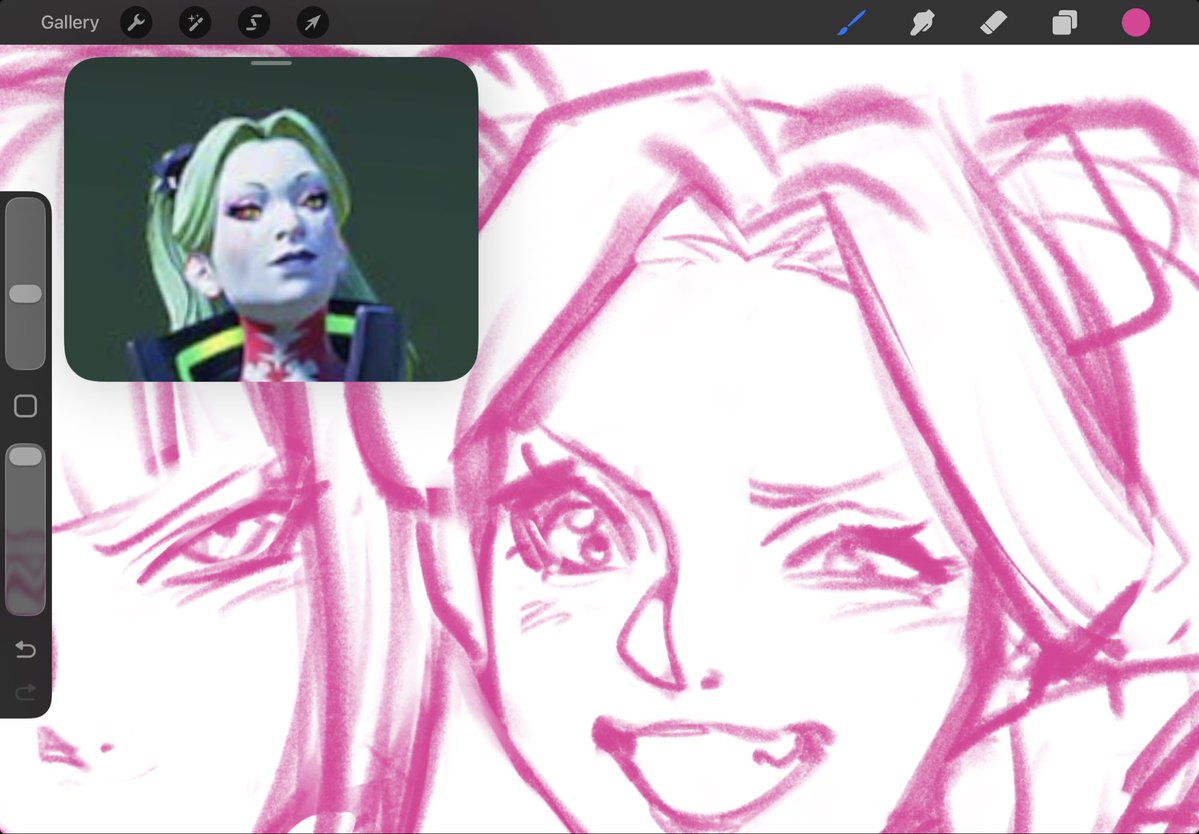Open the Layers panel
The height and width of the screenshot is (834, 1199).
click(1064, 23)
